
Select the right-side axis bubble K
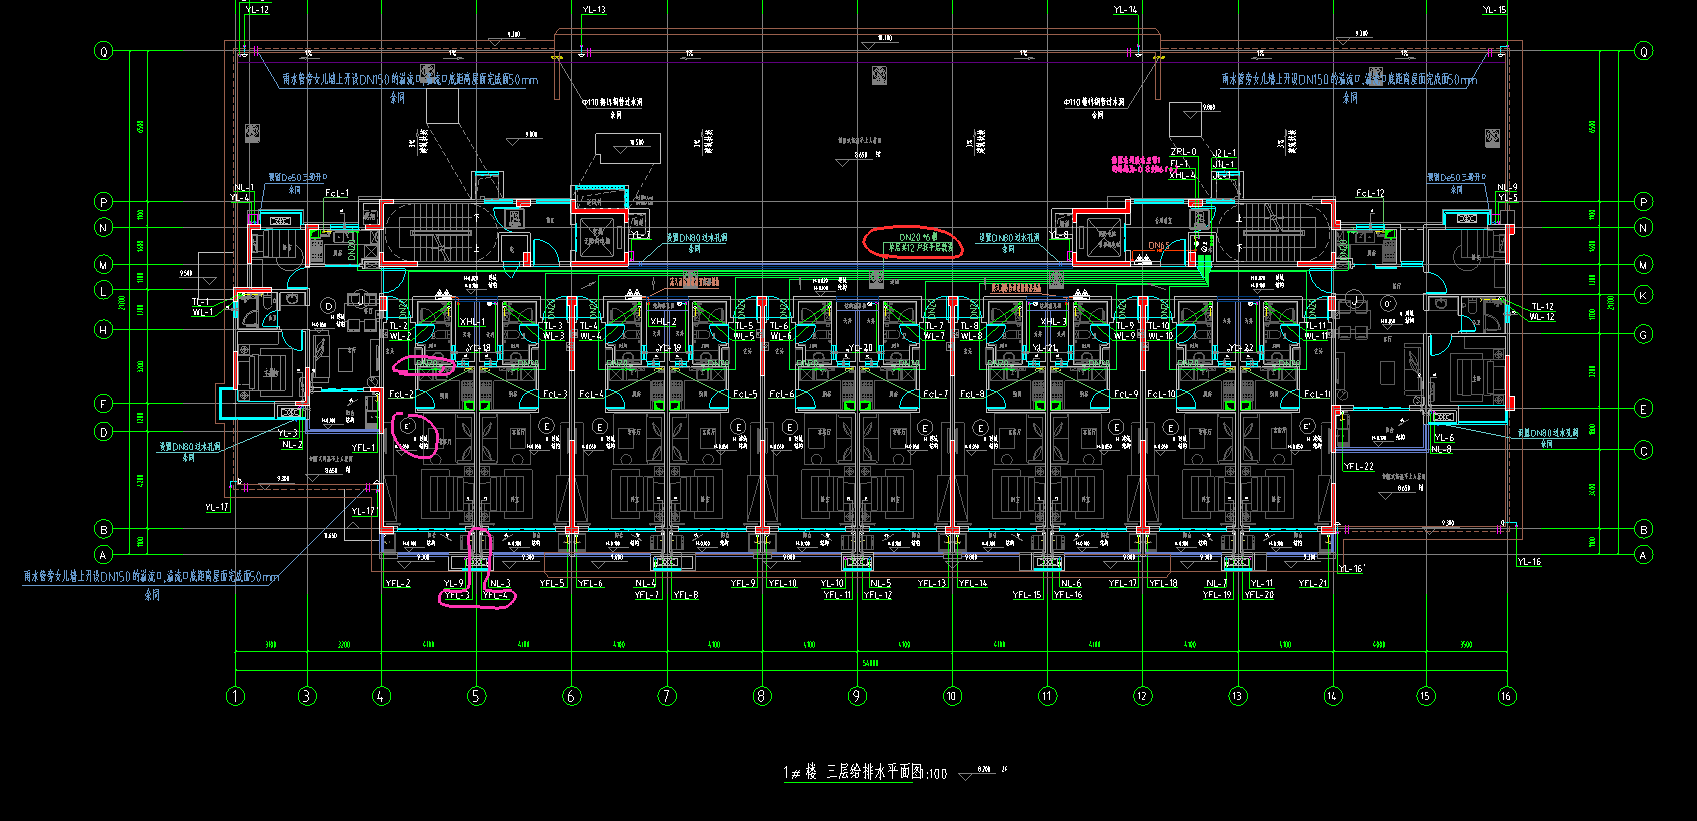[x=1643, y=295]
